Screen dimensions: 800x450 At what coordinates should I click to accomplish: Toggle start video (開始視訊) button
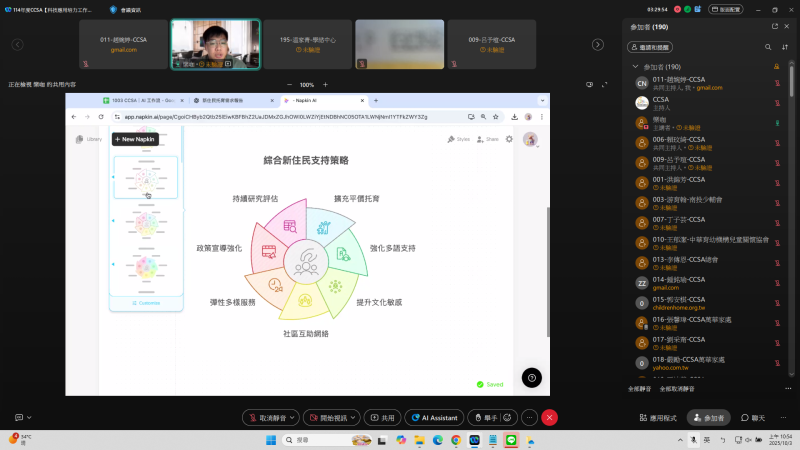[x=329, y=417]
